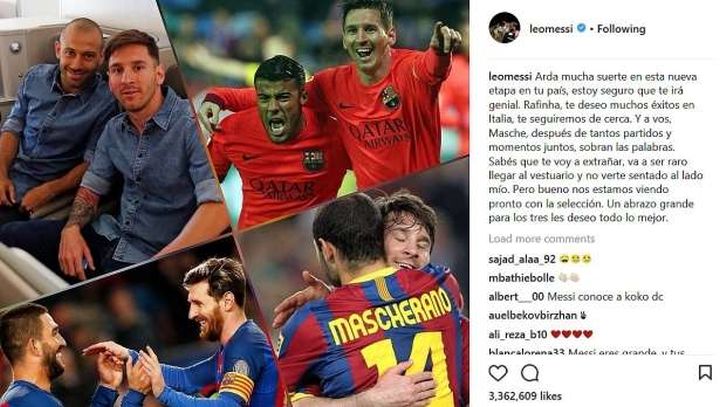Open auelbekovbirzhan commenter profile

[x=533, y=316]
